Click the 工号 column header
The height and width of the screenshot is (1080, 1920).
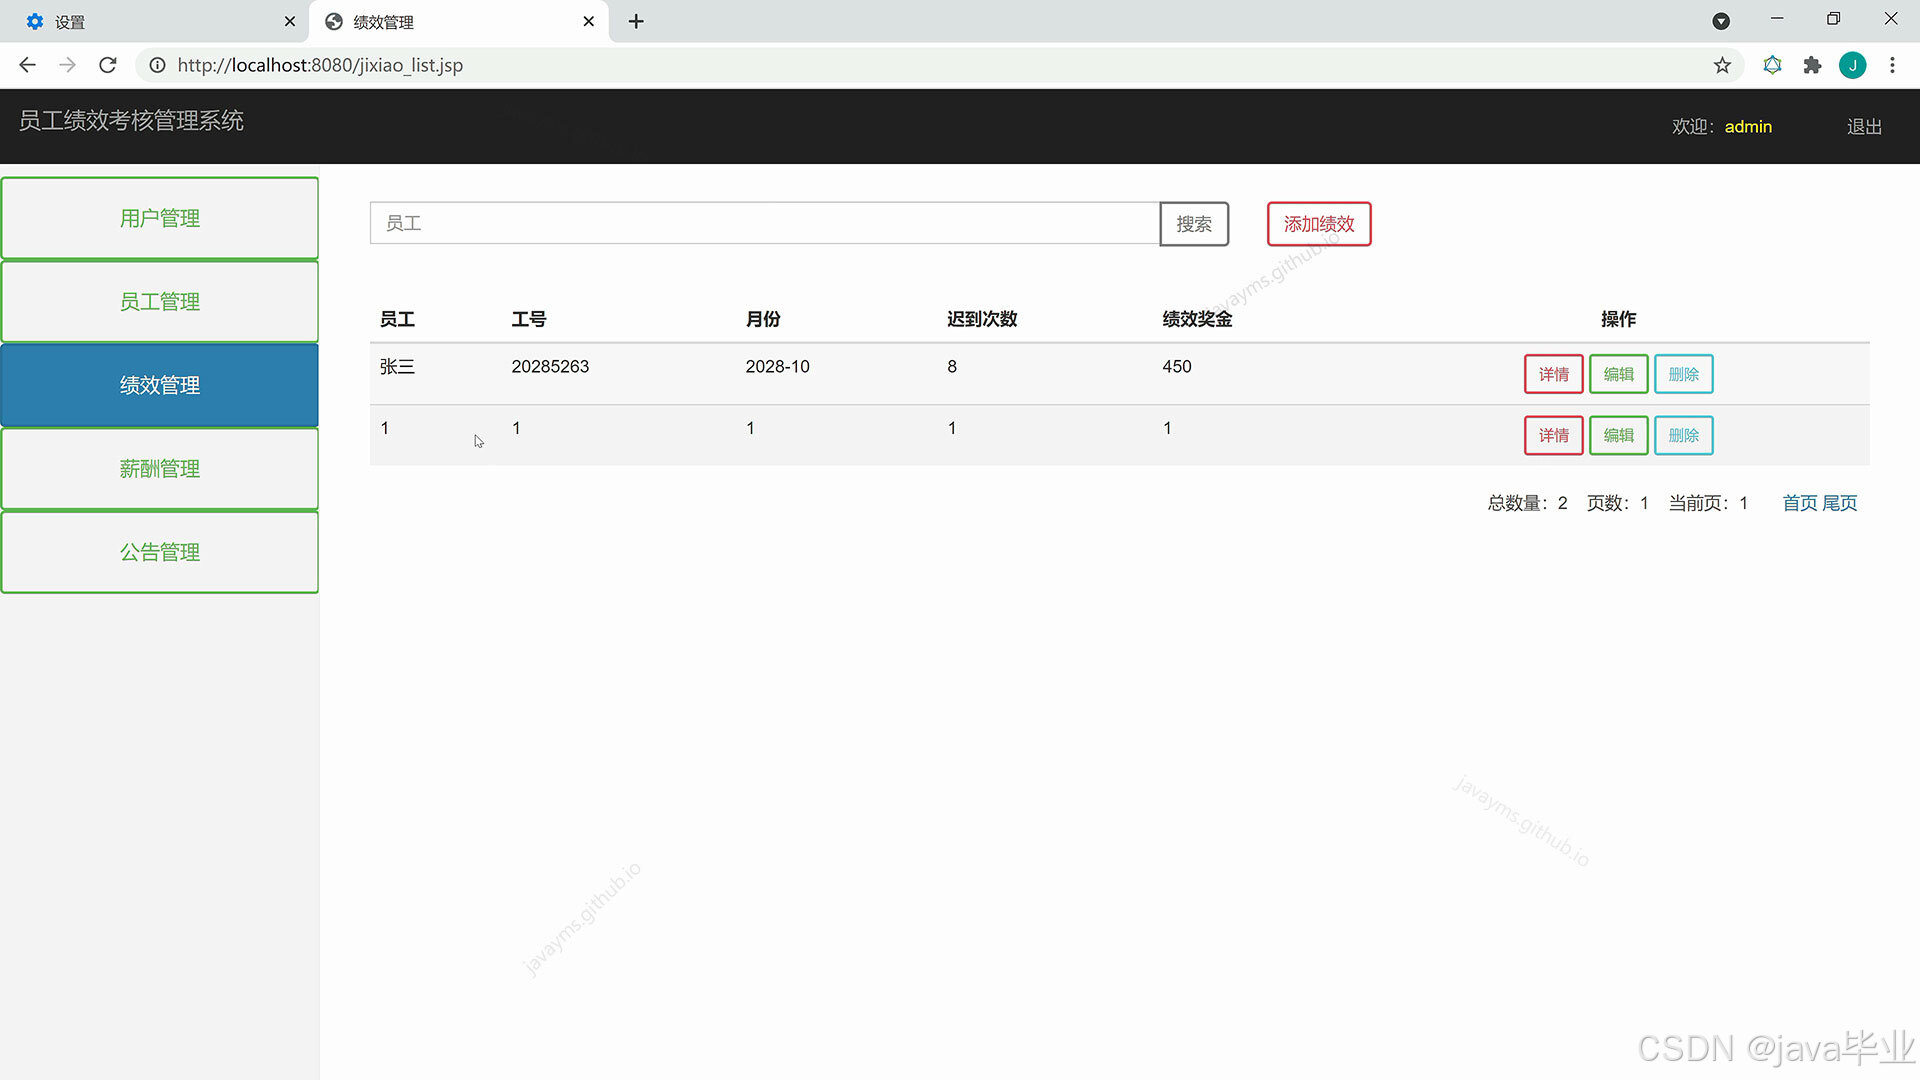[529, 319]
